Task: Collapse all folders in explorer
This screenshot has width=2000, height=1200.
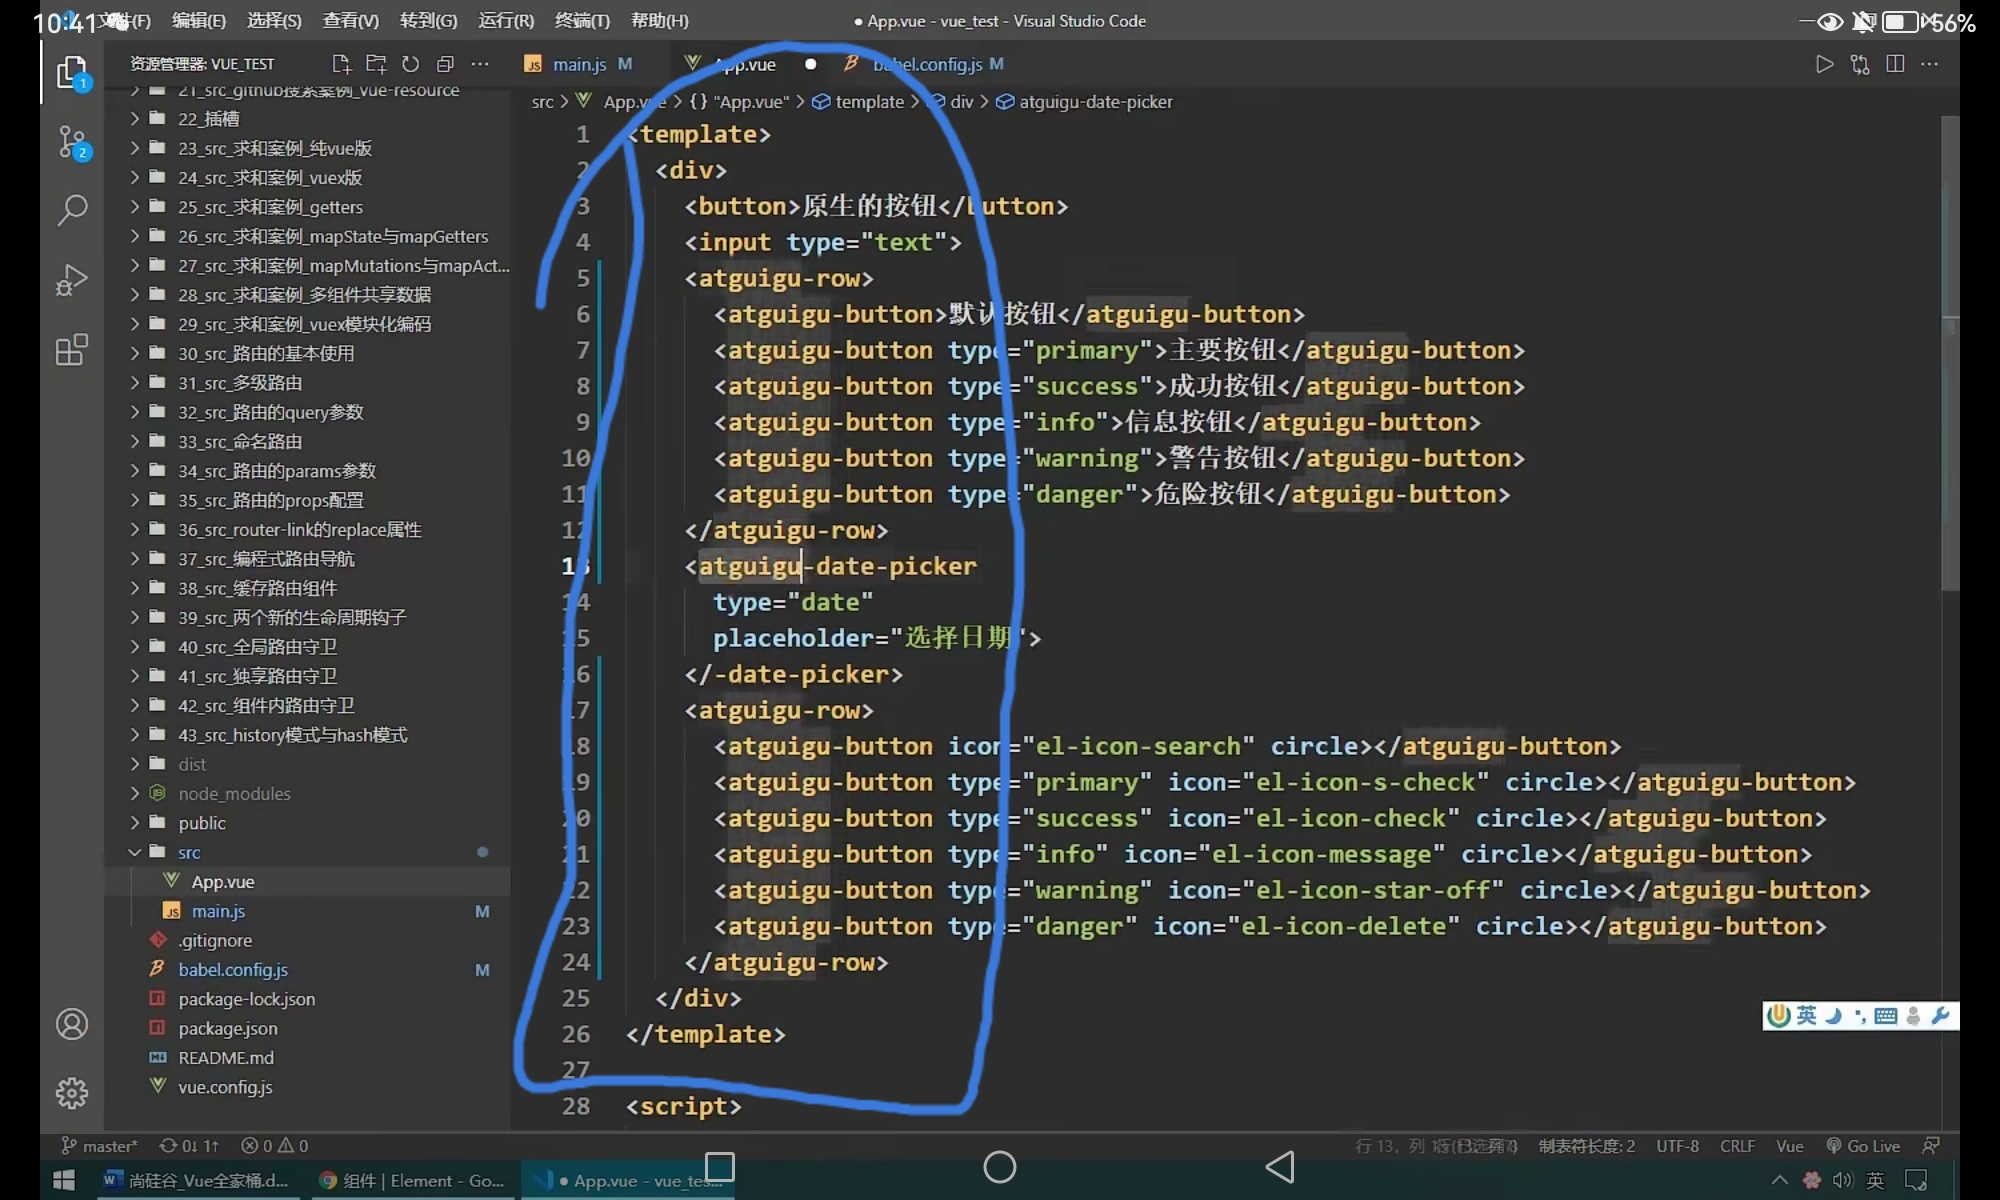Action: click(x=445, y=64)
